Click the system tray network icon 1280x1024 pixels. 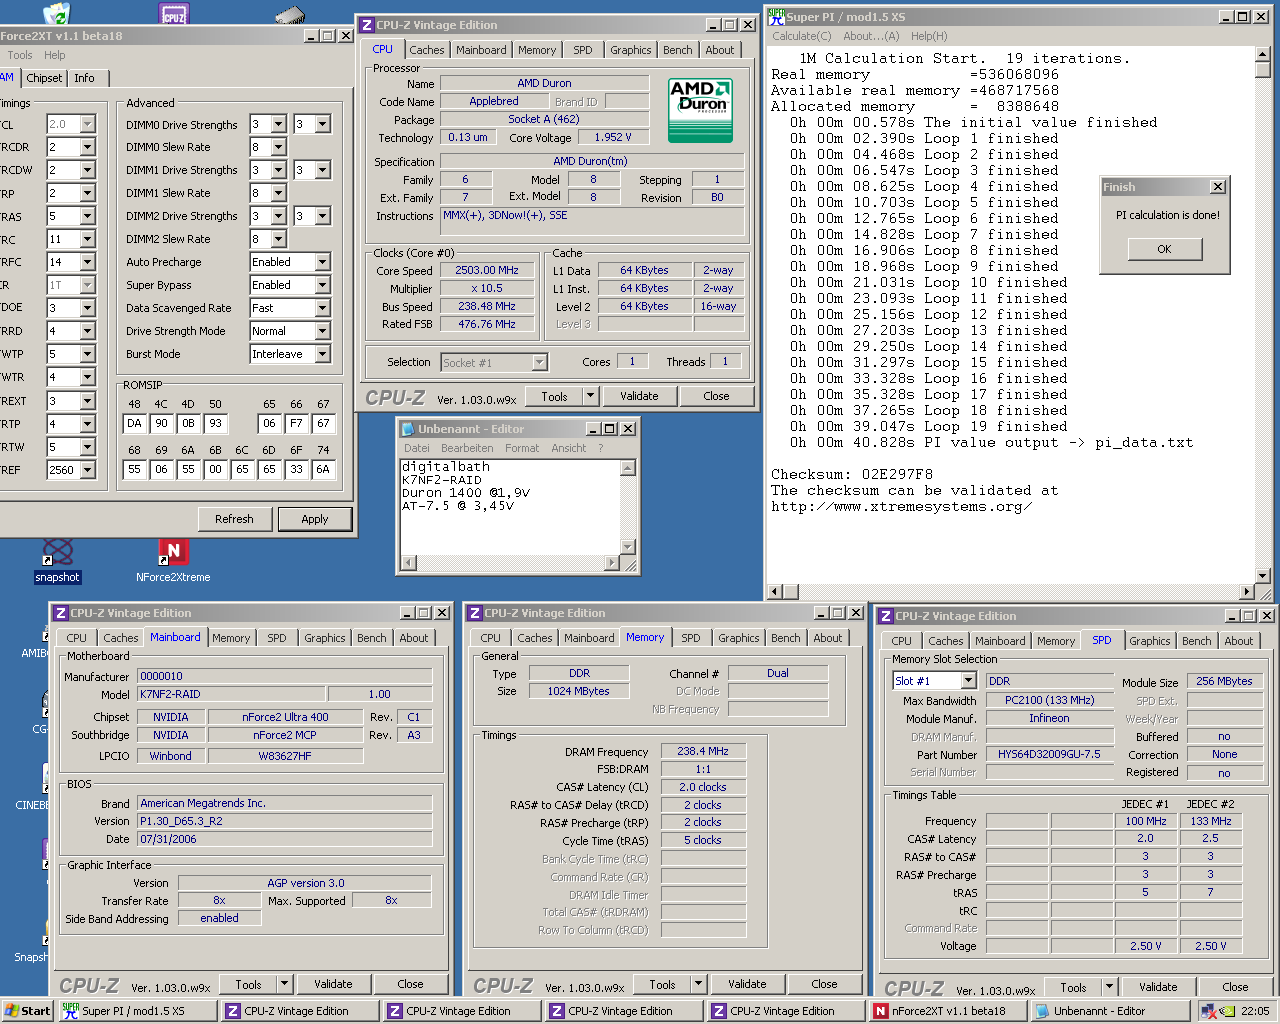(1209, 1011)
